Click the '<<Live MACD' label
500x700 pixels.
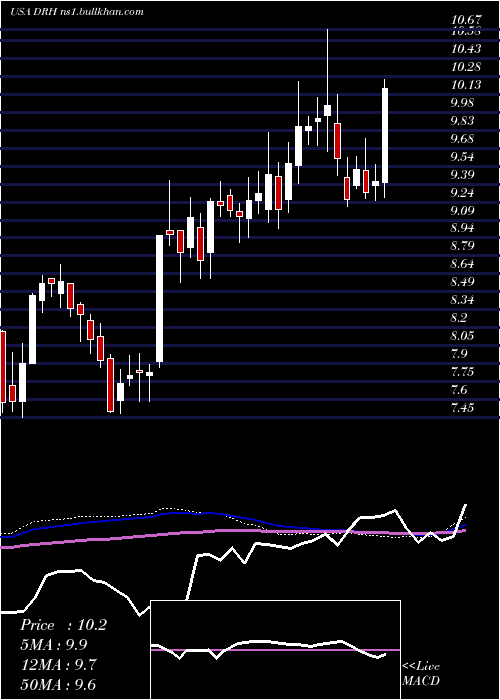coord(421,674)
